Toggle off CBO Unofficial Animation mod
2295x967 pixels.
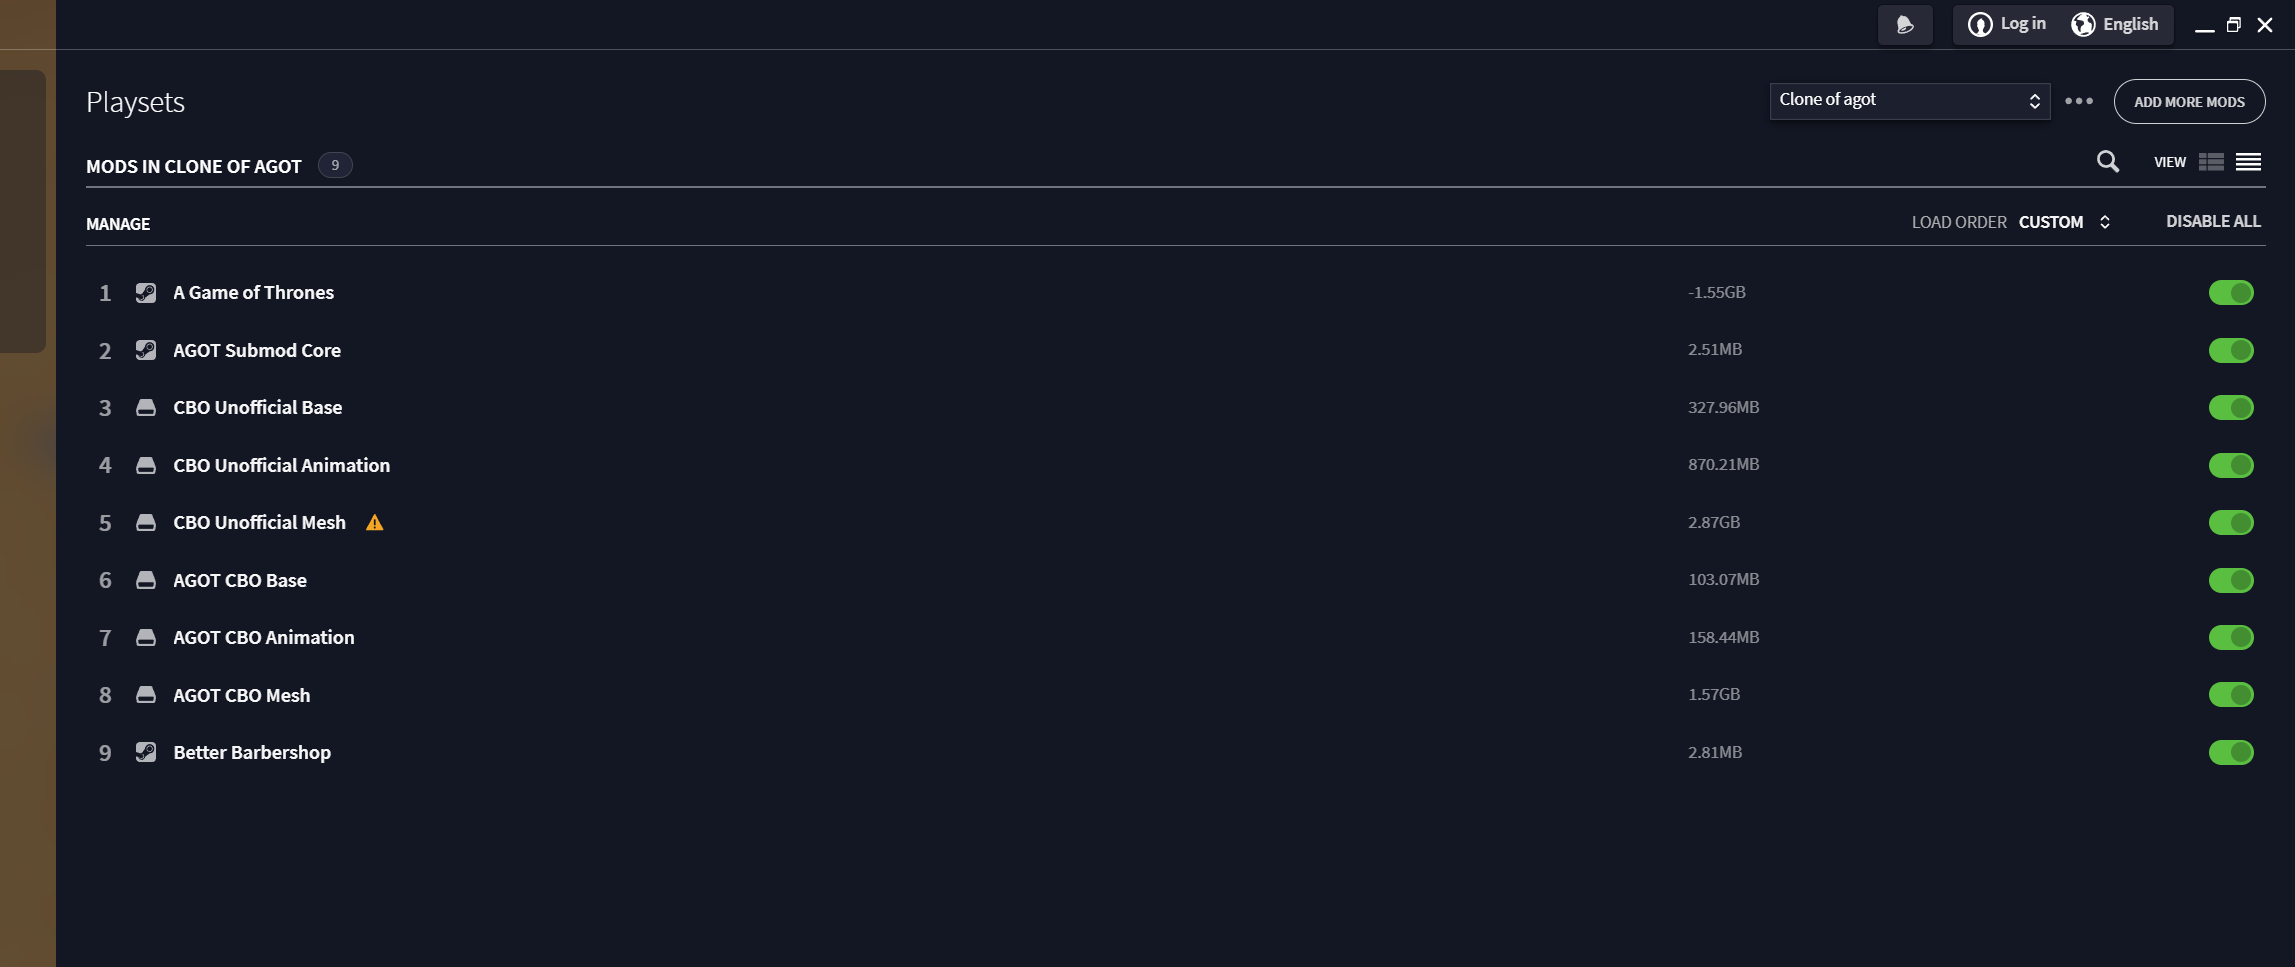[2230, 465]
